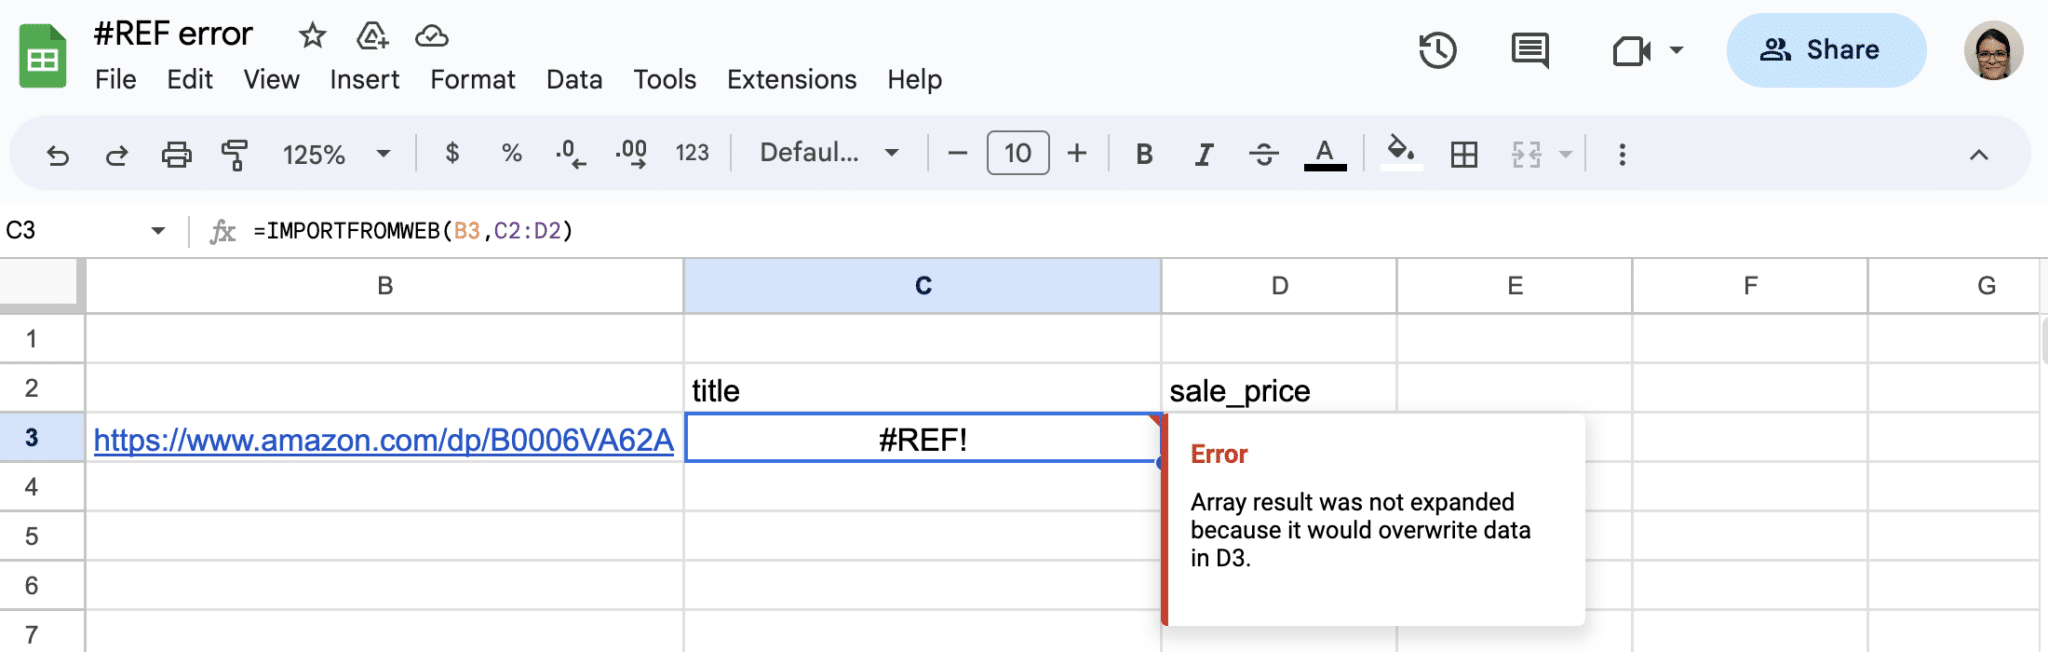Click the move to Drive folder icon
This screenshot has width=2048, height=652.
pyautogui.click(x=372, y=36)
